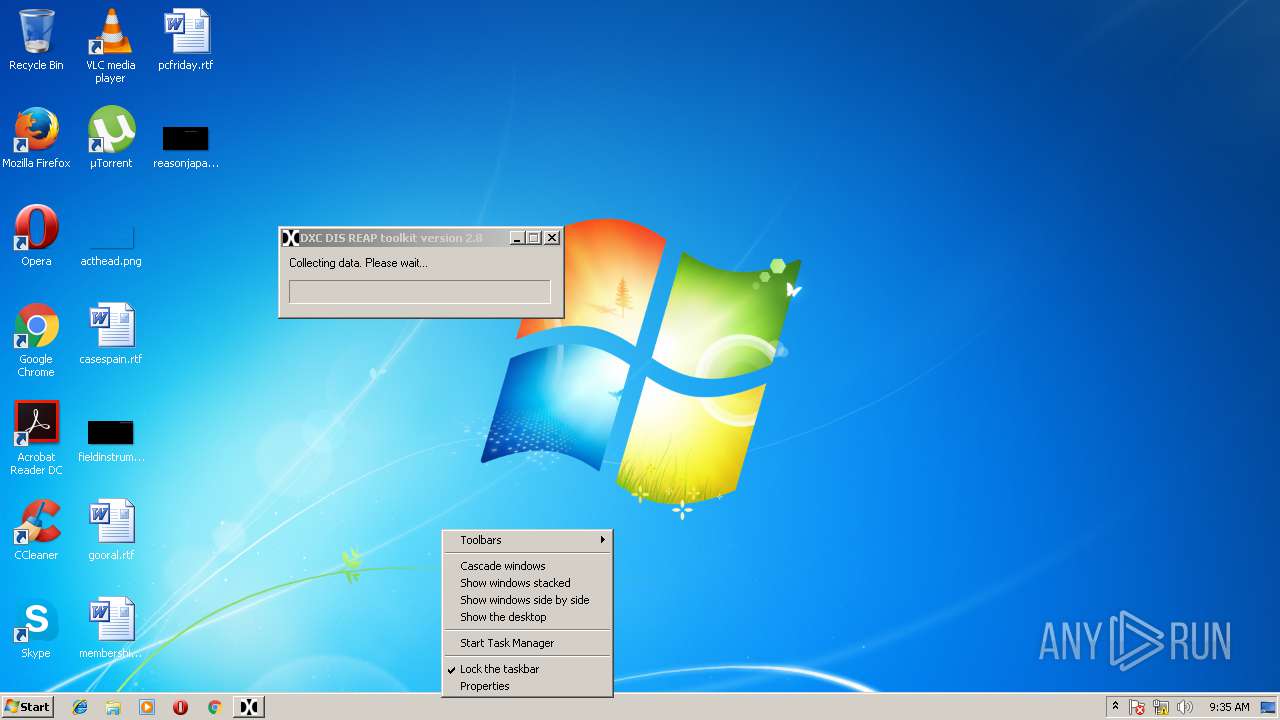Image resolution: width=1280 pixels, height=720 pixels.
Task: Close the DXC DIS REAP toolkit window
Action: pos(552,238)
